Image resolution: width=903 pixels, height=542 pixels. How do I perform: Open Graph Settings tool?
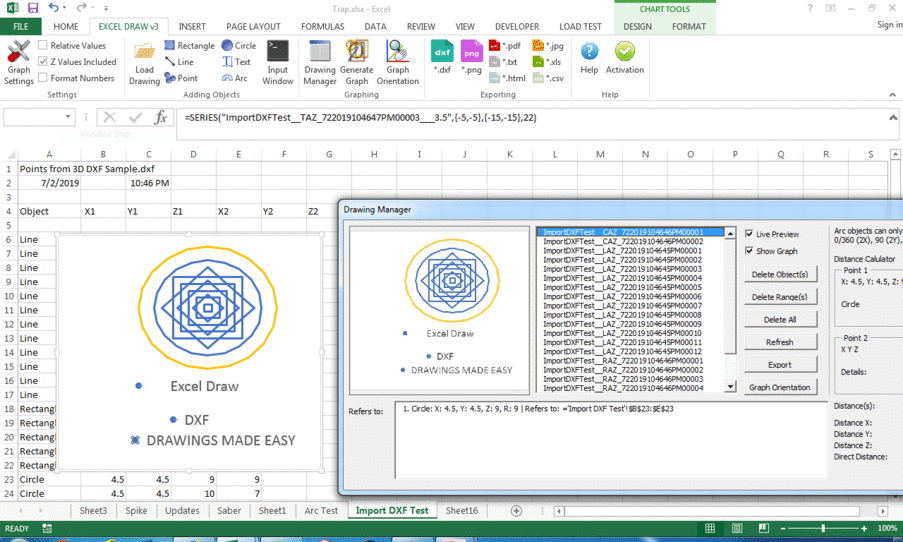point(18,62)
